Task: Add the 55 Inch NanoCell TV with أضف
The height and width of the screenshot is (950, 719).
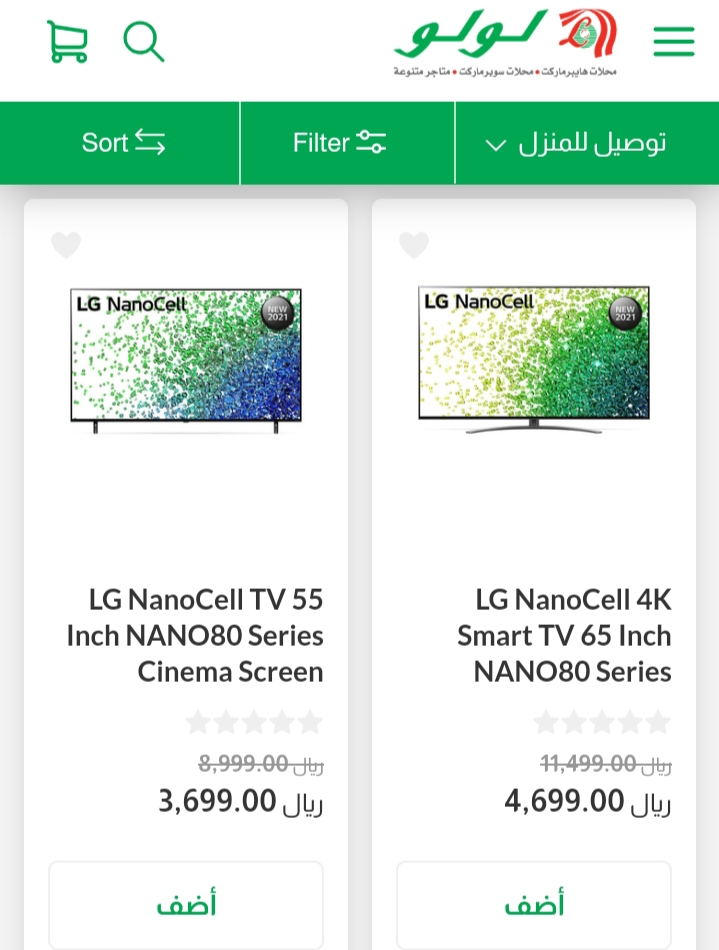Action: pos(186,905)
